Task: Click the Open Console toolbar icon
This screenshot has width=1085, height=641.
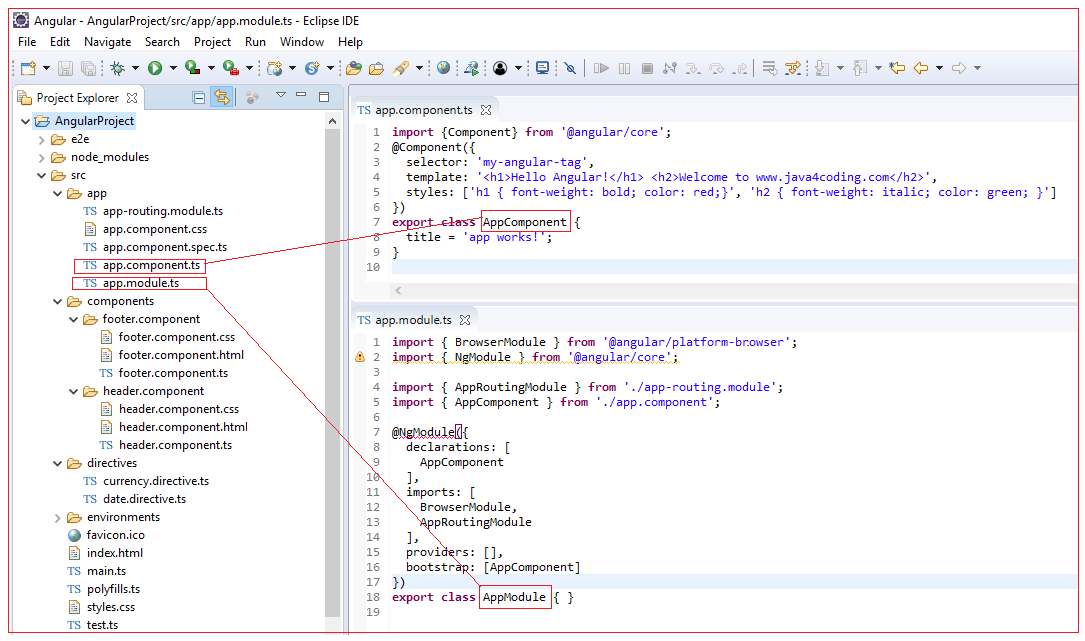Action: pos(544,68)
